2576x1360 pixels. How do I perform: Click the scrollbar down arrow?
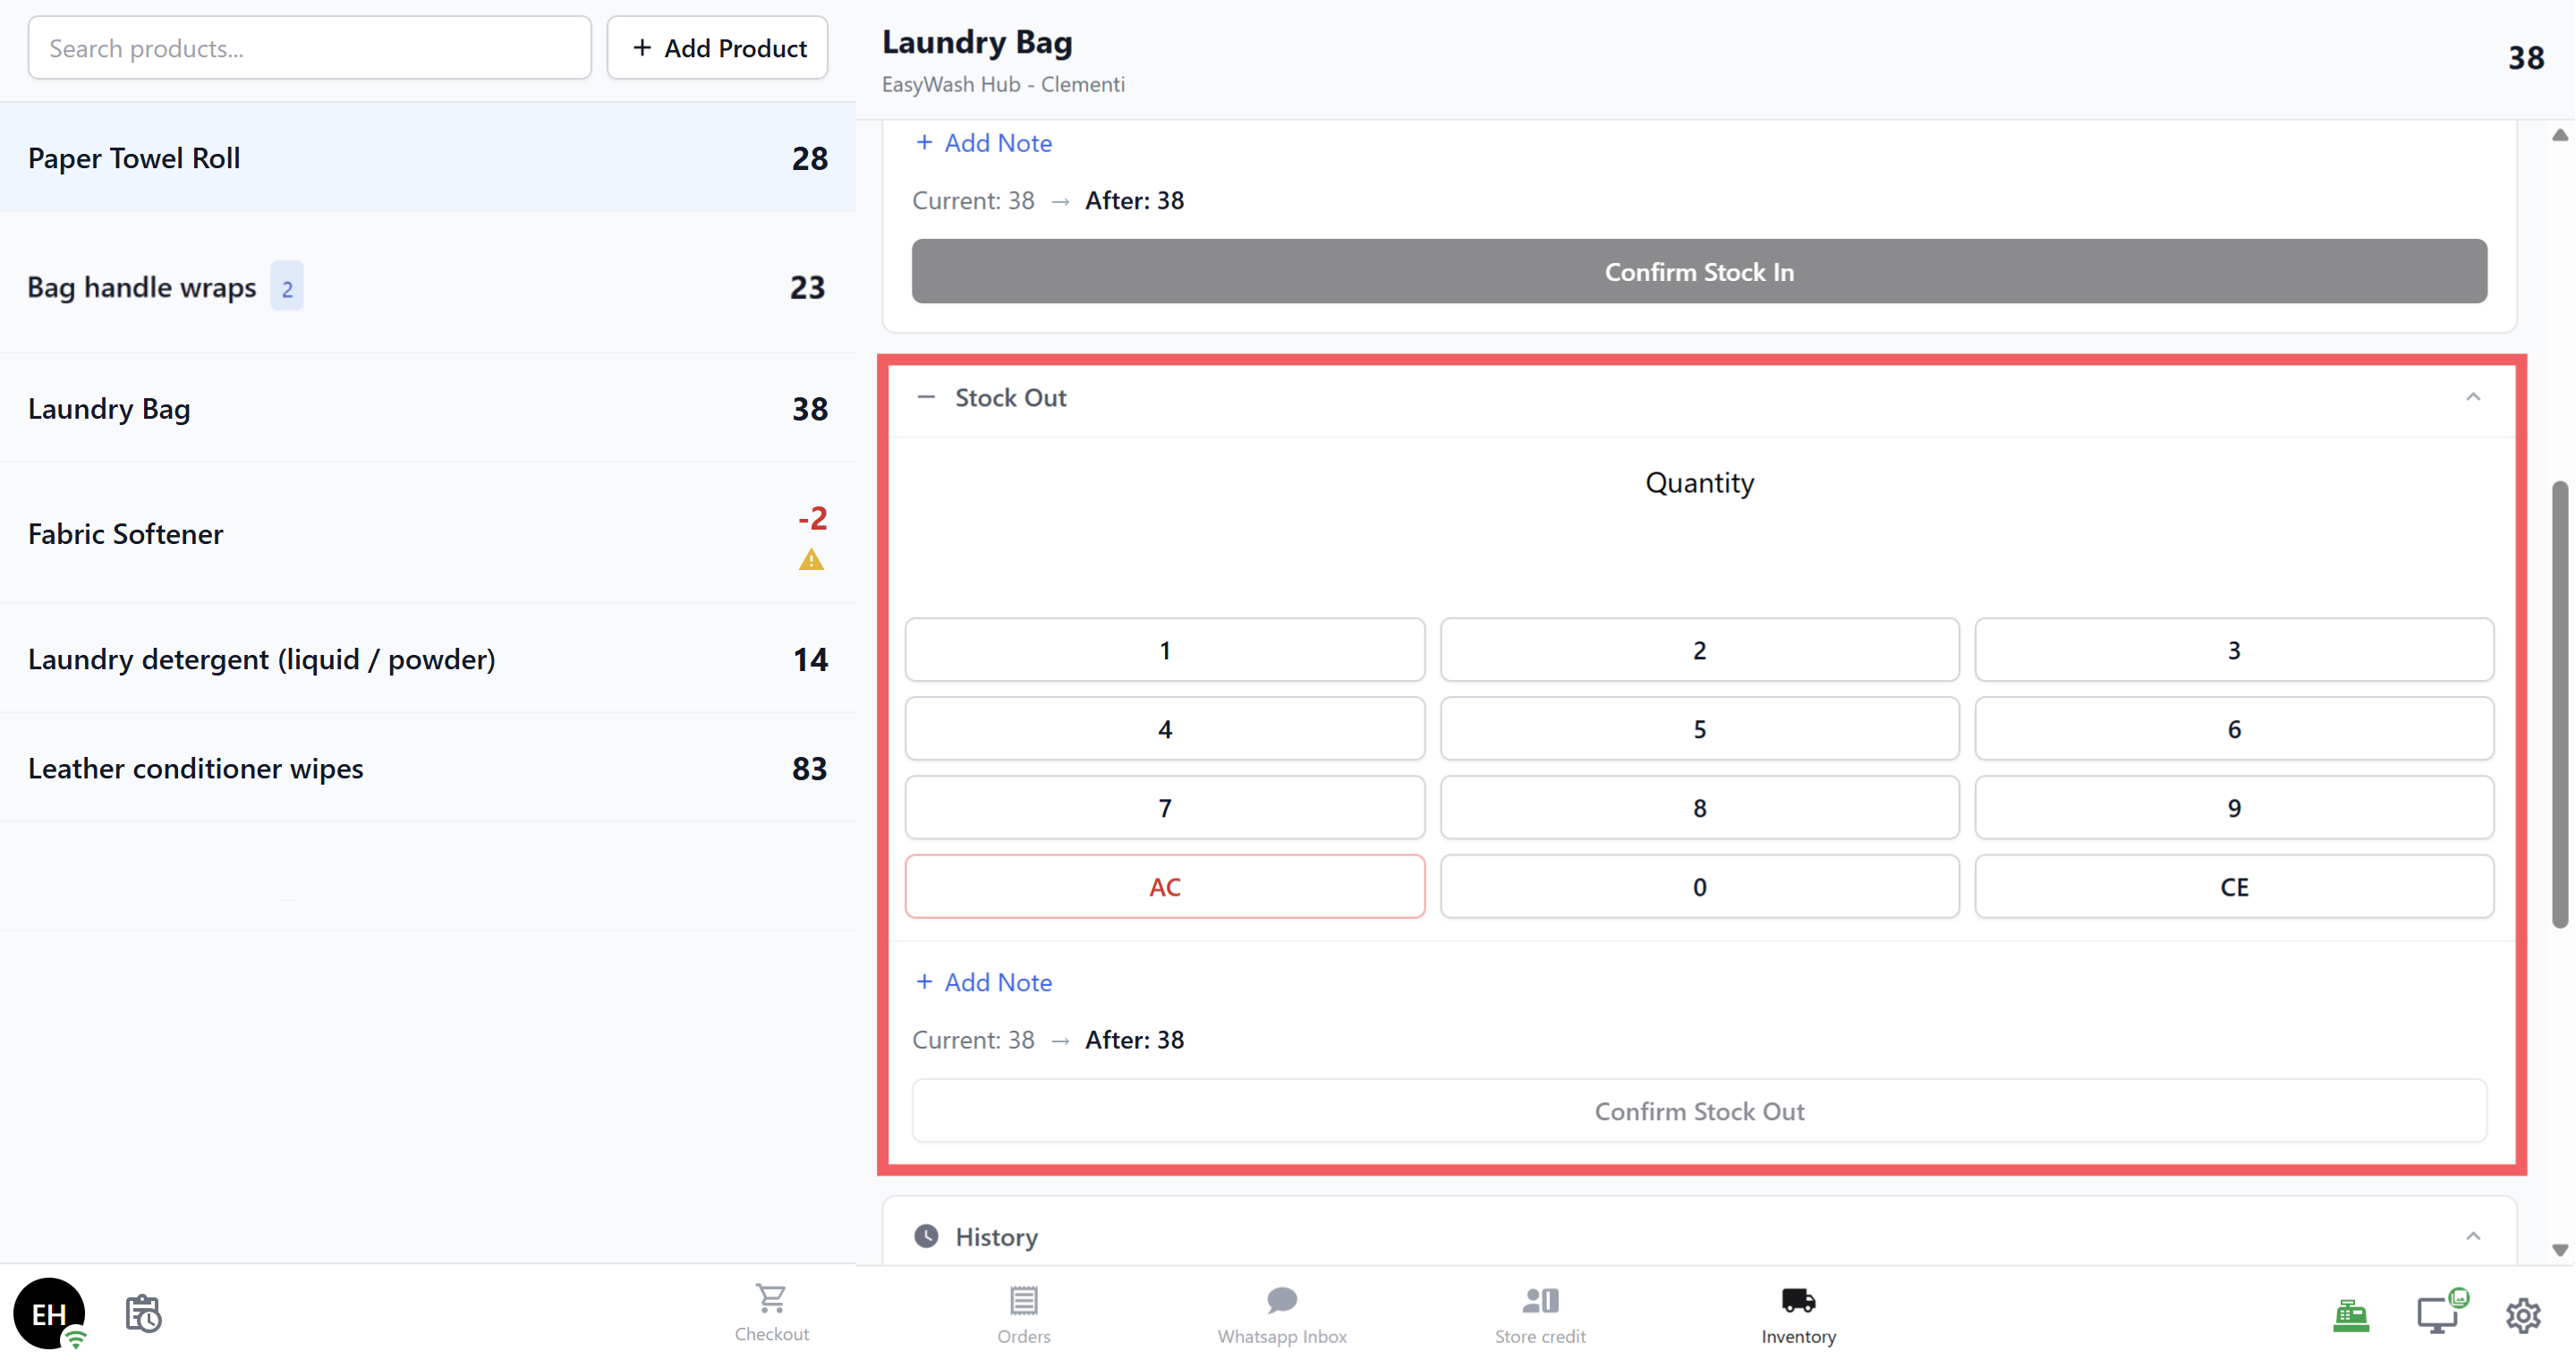click(x=2559, y=1250)
